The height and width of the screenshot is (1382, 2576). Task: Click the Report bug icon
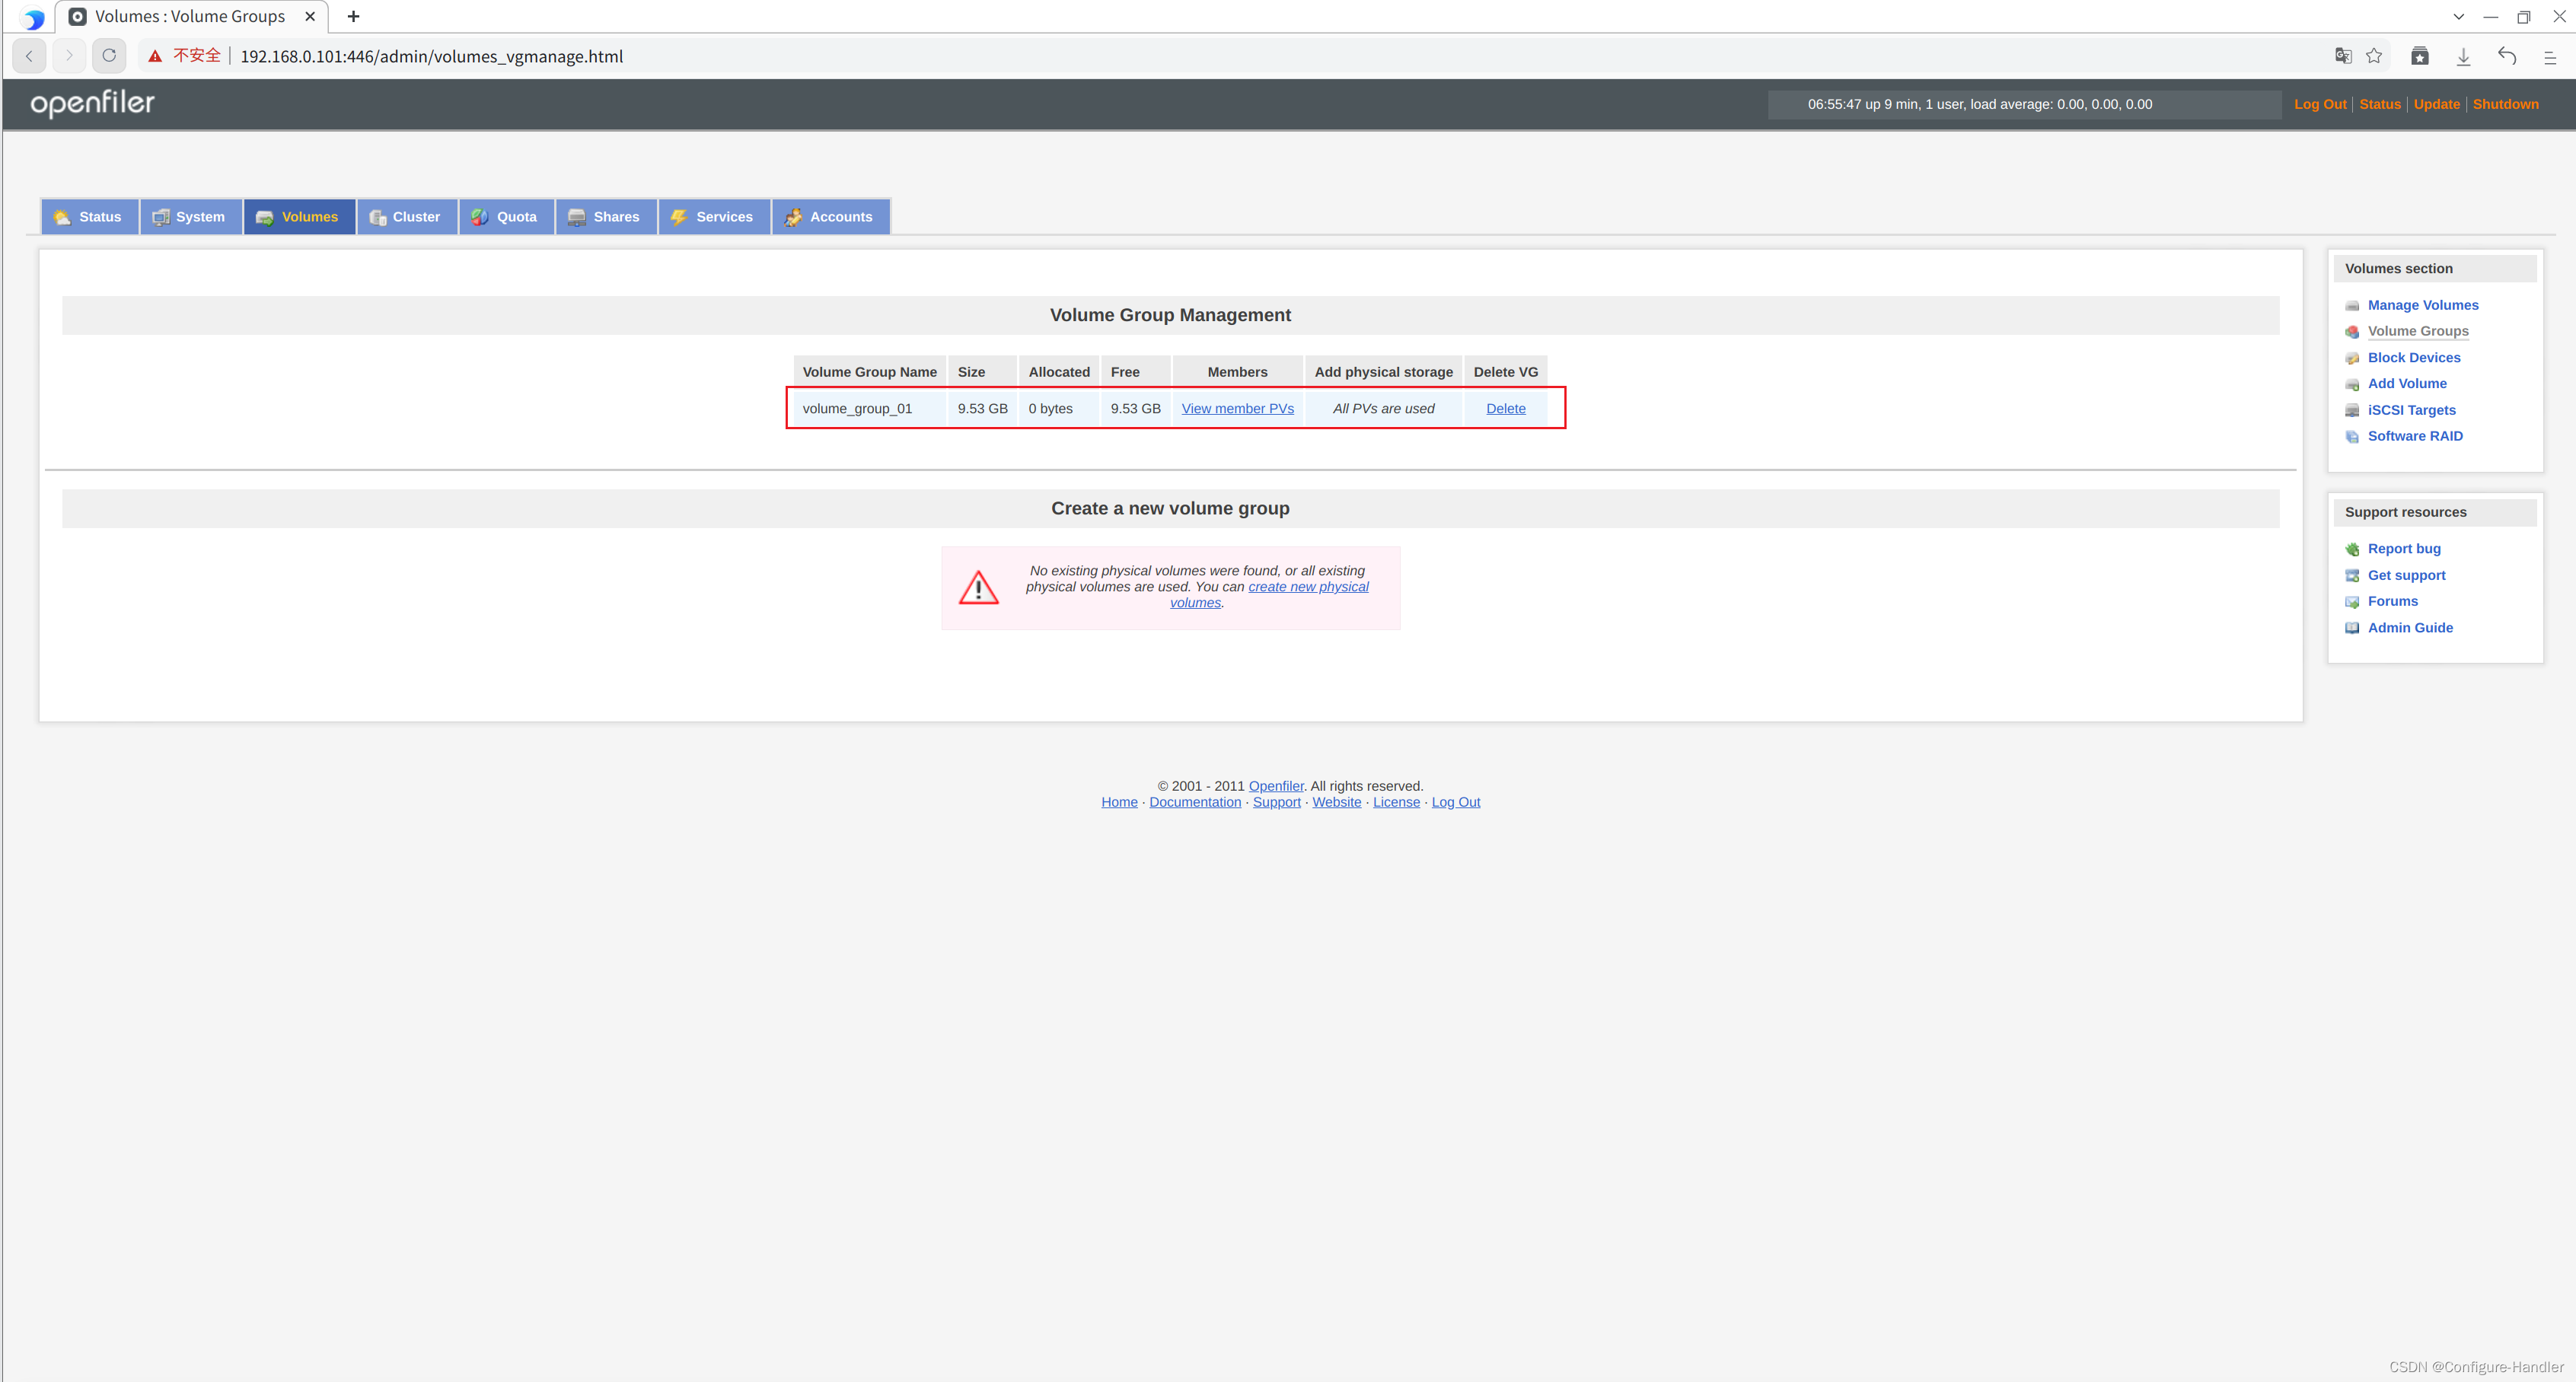tap(2354, 549)
